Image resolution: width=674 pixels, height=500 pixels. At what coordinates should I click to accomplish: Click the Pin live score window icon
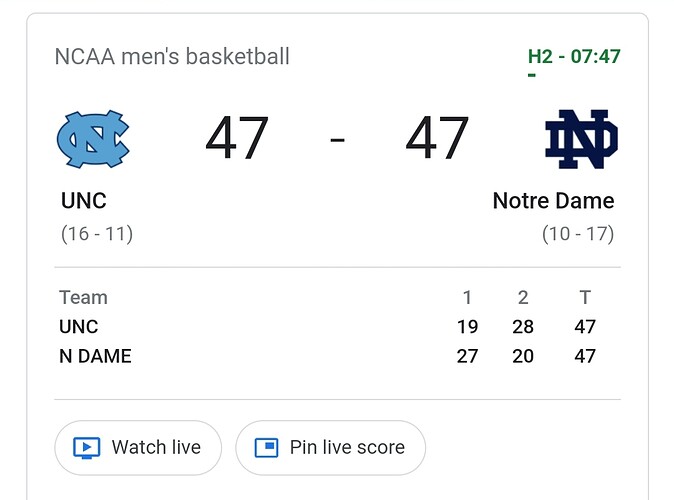pyautogui.click(x=267, y=448)
